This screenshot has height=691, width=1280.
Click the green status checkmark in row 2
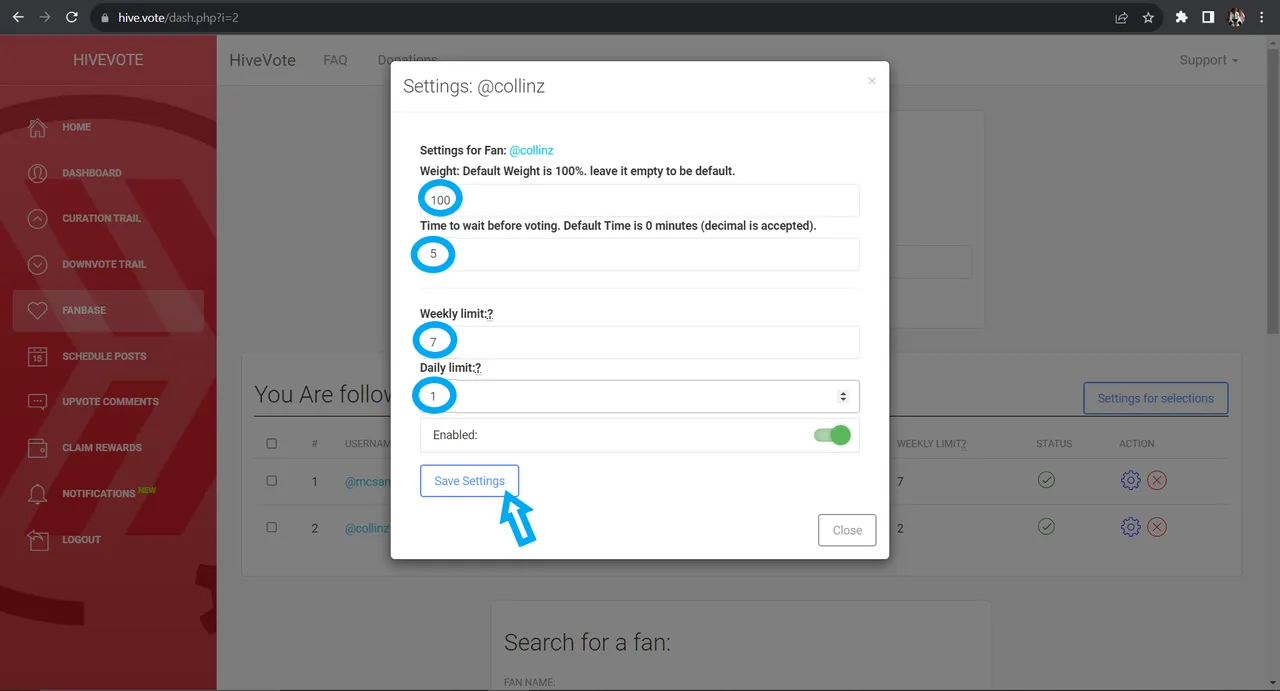coord(1046,527)
